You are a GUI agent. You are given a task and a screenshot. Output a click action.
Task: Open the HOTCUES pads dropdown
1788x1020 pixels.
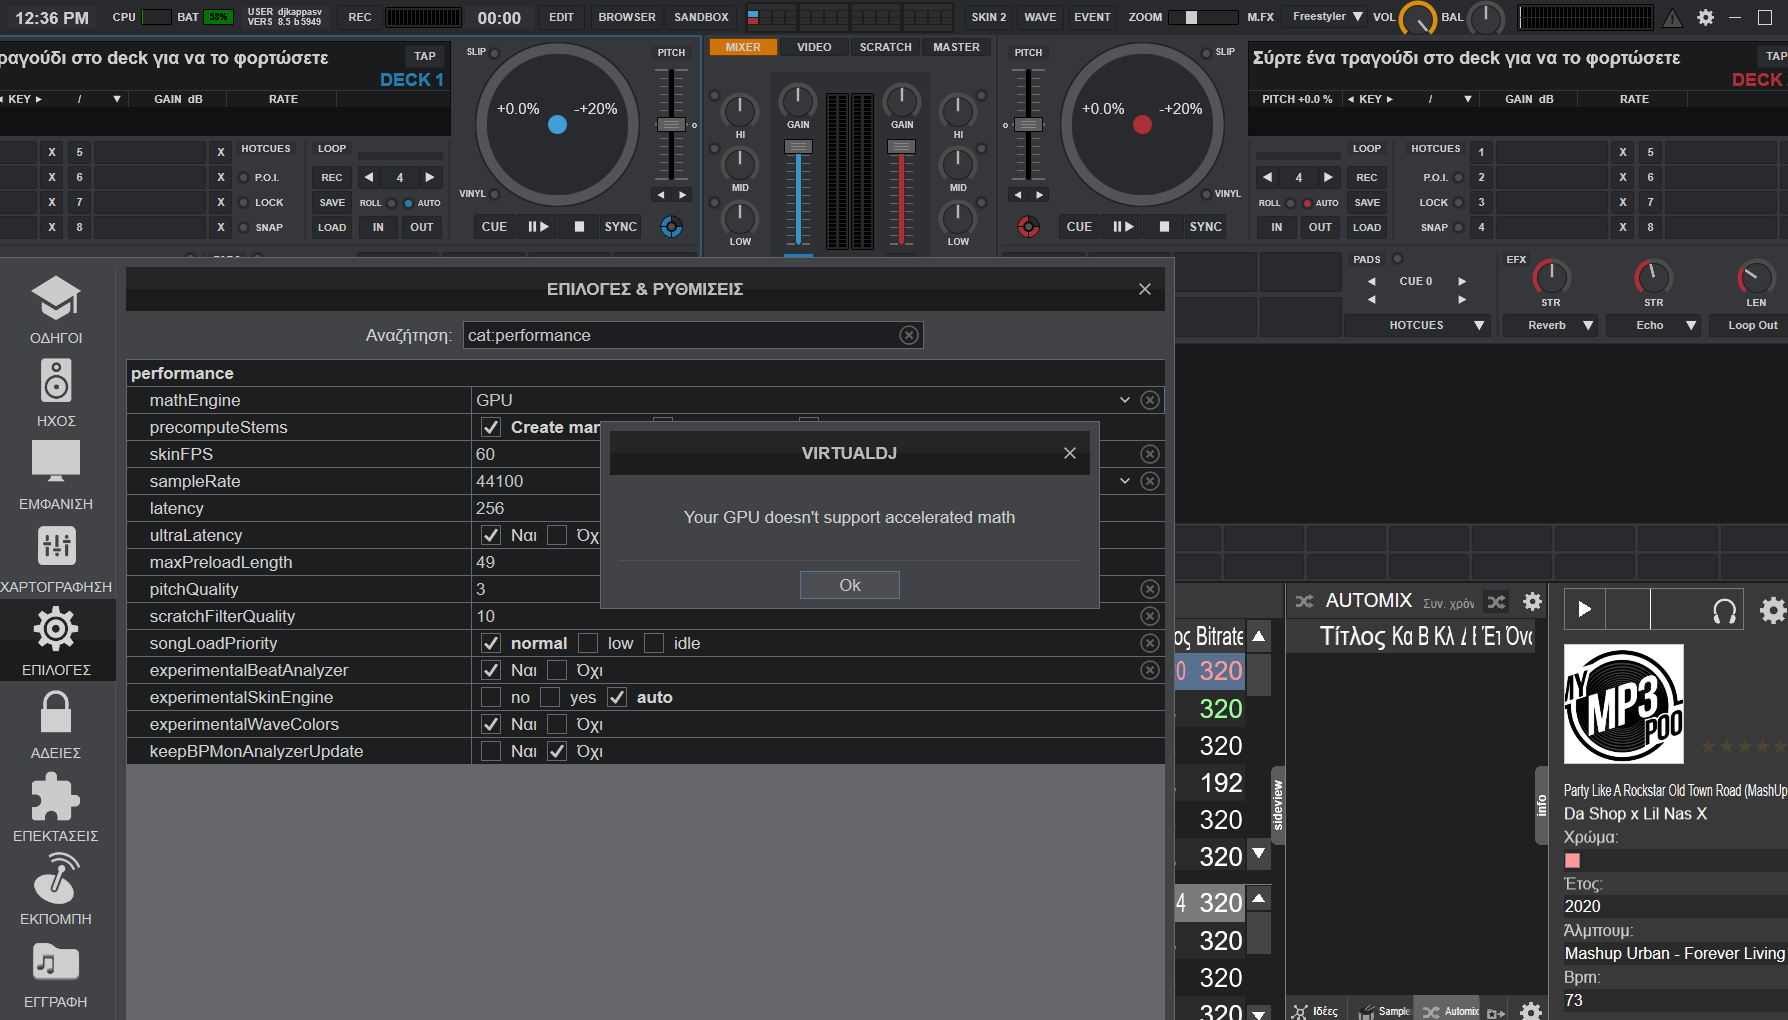tap(1417, 325)
